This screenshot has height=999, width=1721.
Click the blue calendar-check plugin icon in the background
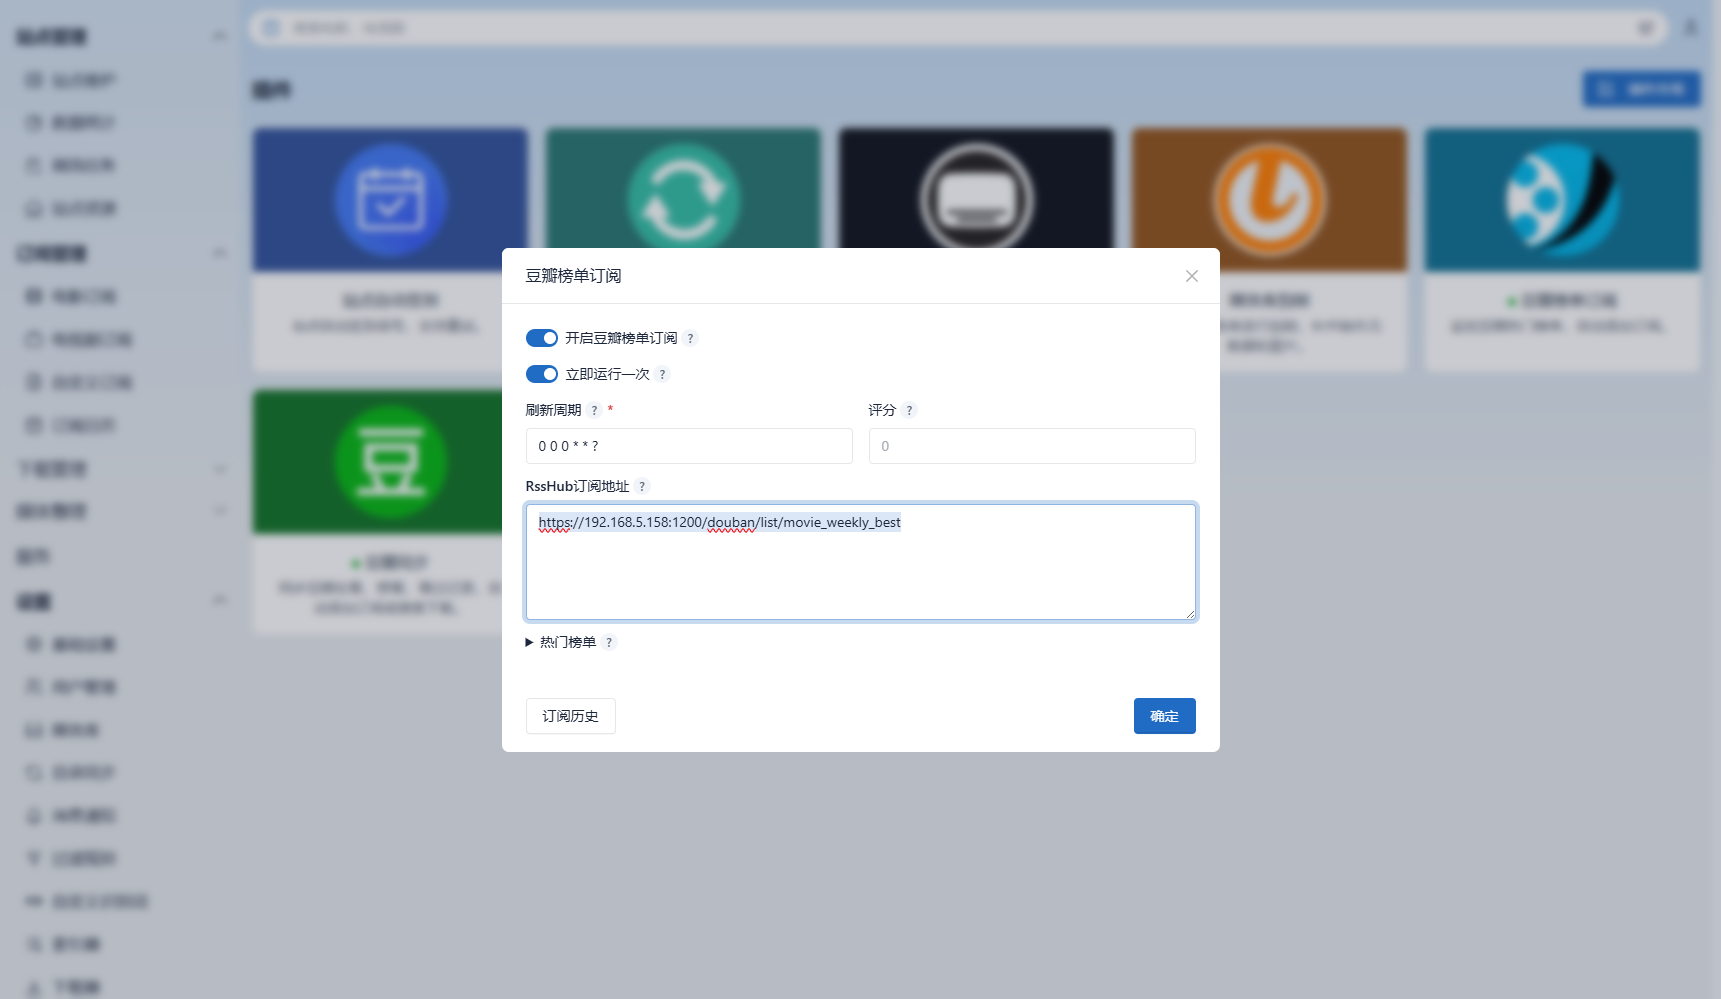click(390, 200)
